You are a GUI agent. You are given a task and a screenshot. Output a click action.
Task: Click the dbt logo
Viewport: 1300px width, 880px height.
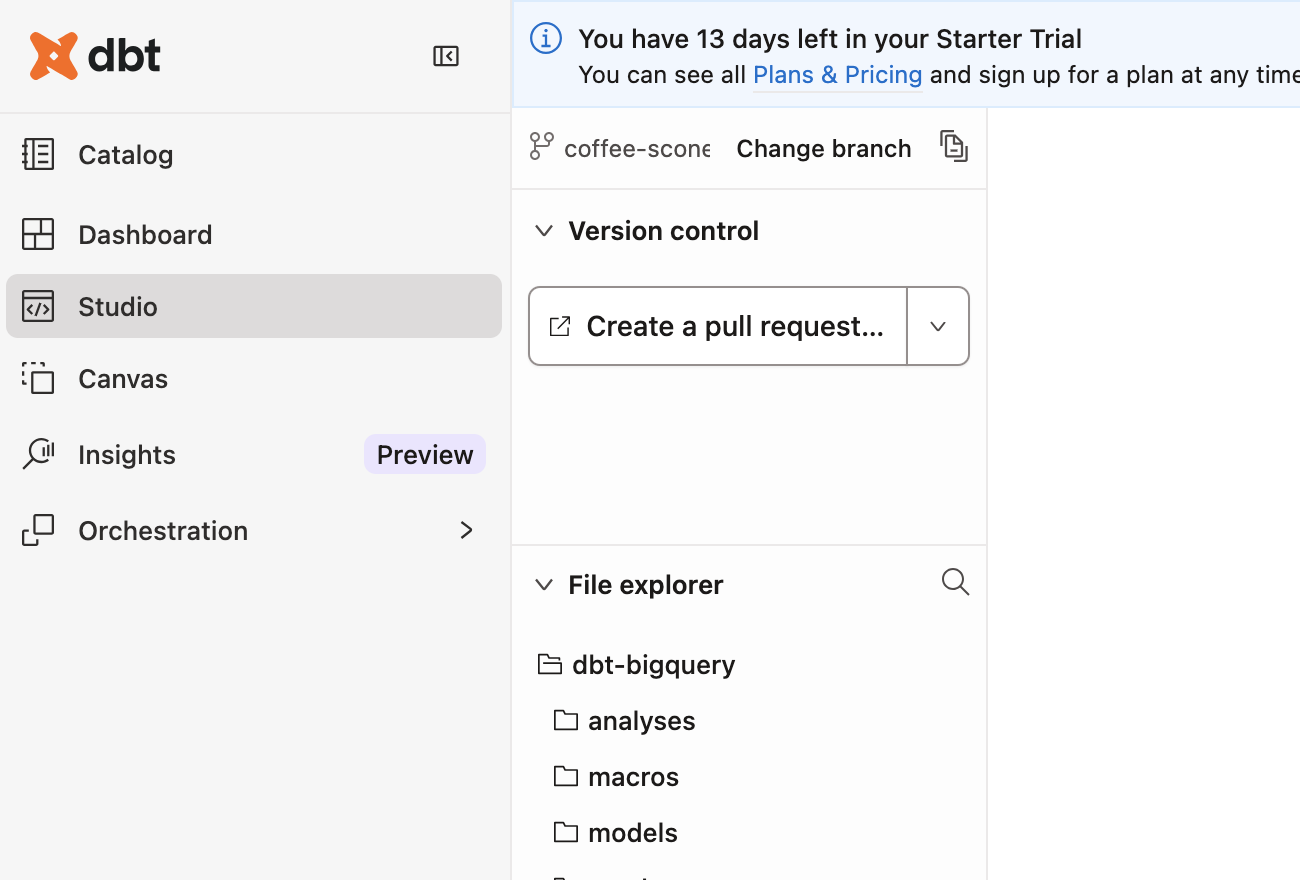point(95,55)
